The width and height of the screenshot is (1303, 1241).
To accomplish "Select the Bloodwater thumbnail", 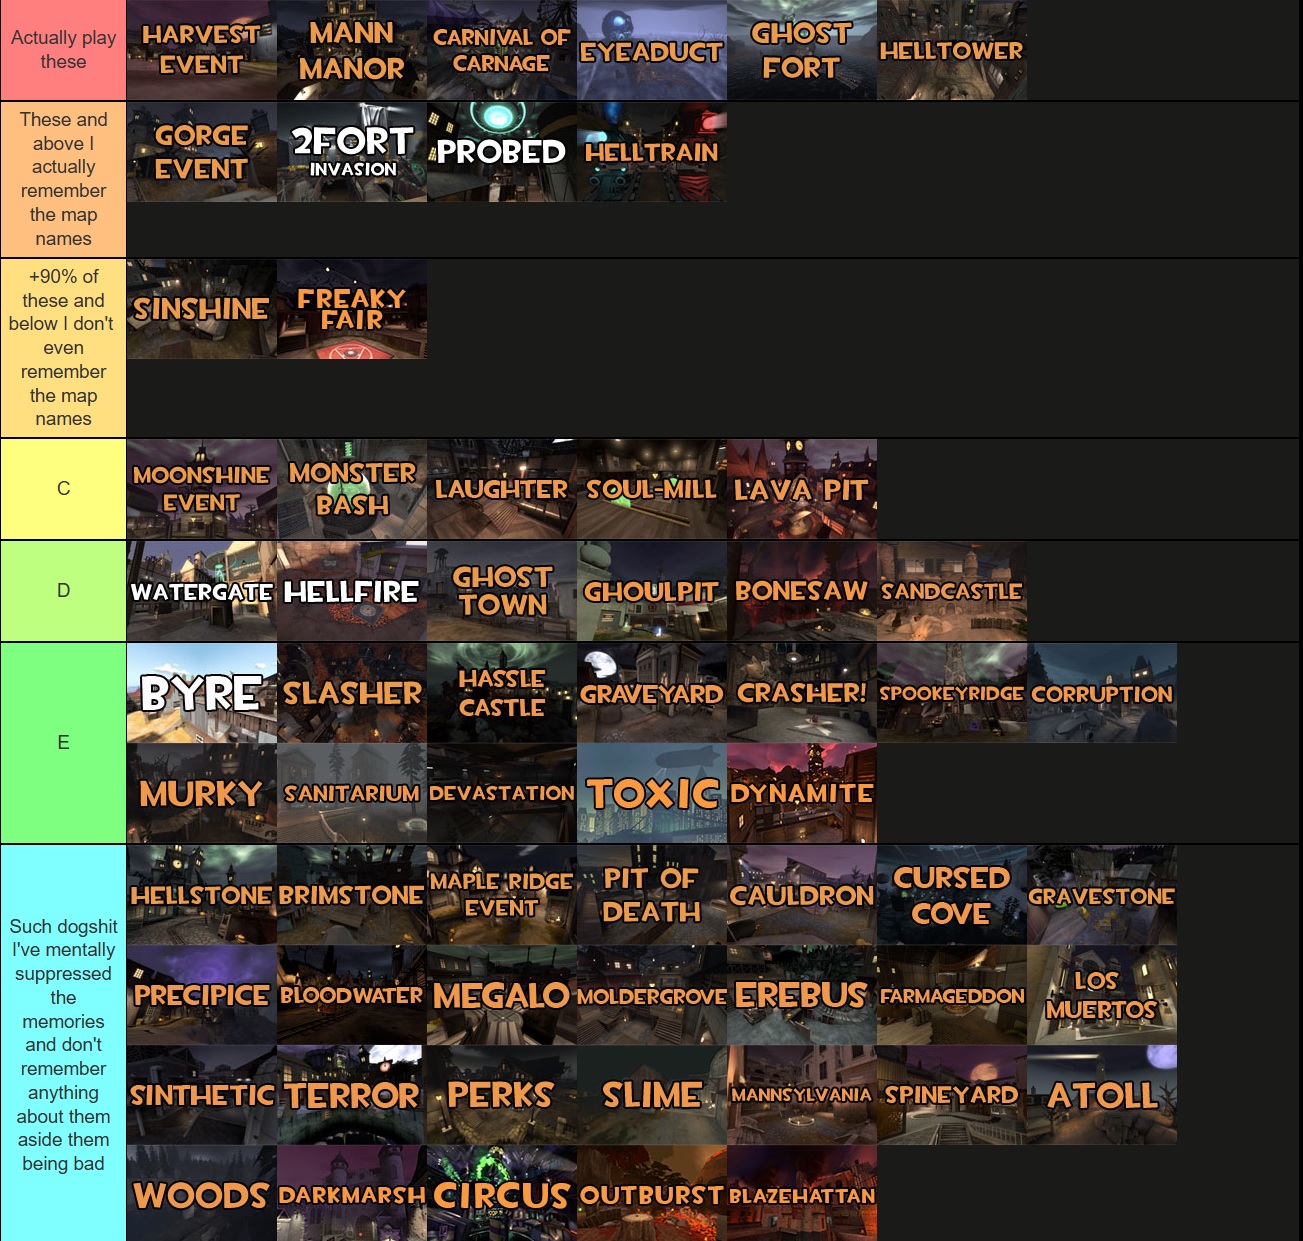I will 352,995.
